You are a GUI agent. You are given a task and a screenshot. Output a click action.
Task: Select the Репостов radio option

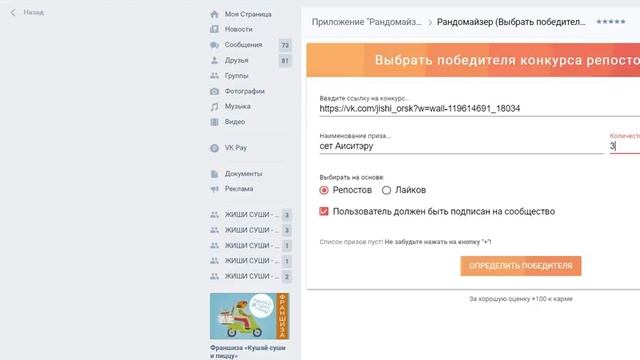(324, 190)
